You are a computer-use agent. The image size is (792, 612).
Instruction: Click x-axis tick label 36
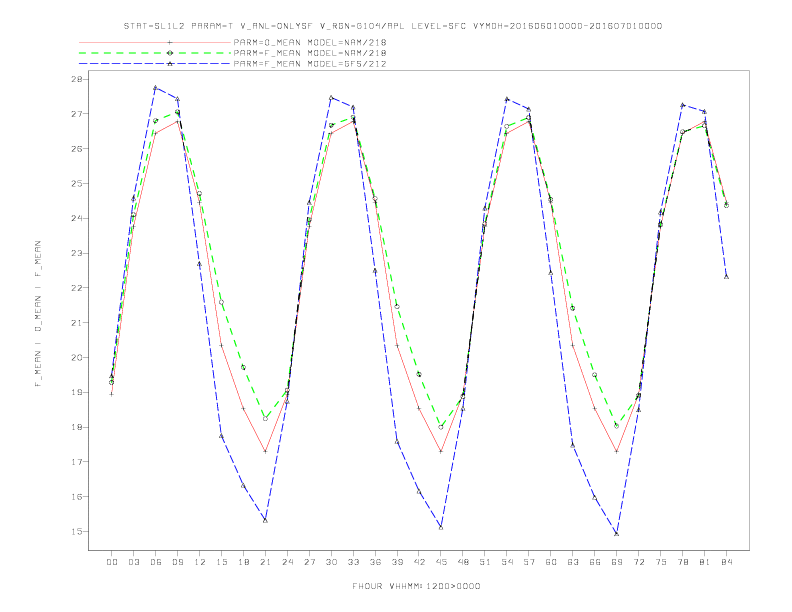point(375,562)
